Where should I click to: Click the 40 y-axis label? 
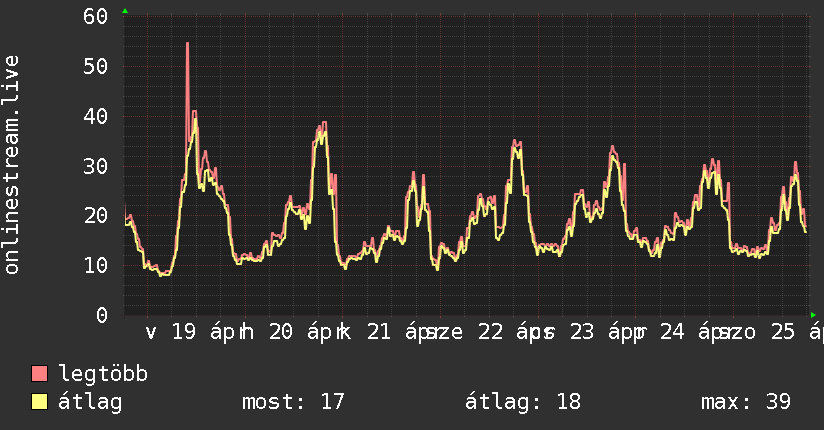(96, 117)
